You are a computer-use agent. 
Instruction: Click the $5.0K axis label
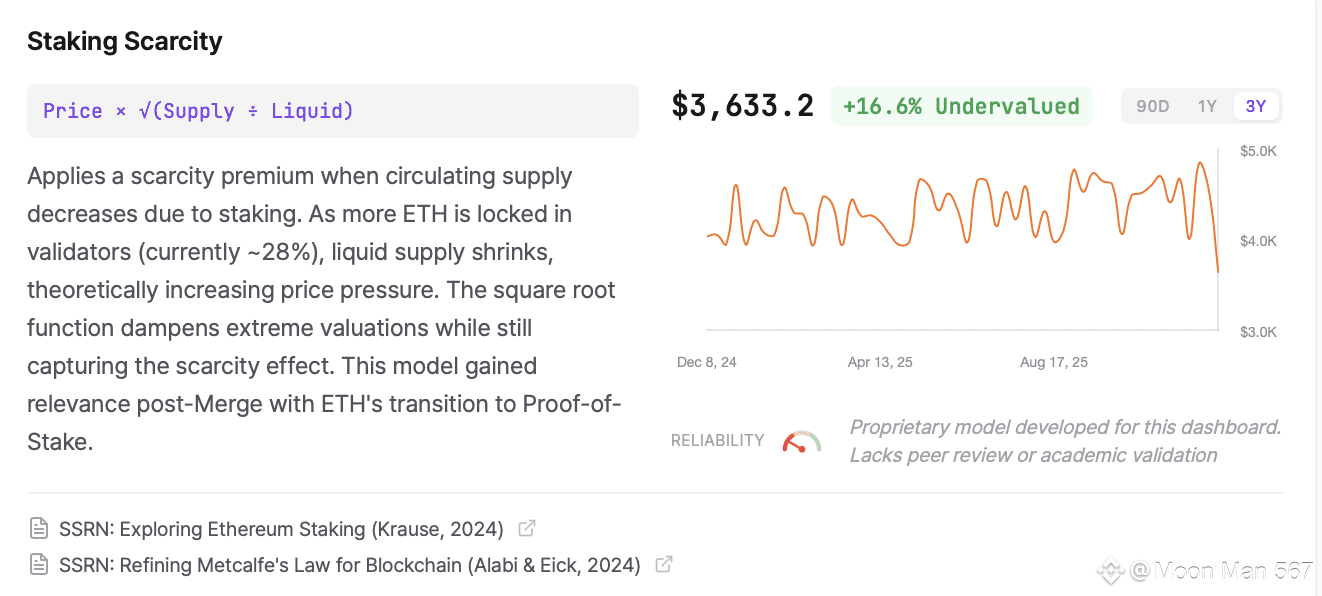coord(1258,151)
